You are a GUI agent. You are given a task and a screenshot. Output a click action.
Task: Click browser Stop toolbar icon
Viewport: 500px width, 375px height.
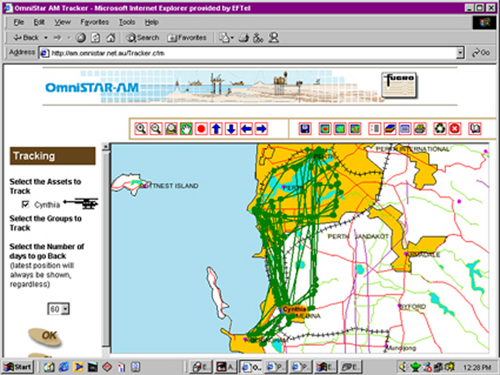(81, 38)
